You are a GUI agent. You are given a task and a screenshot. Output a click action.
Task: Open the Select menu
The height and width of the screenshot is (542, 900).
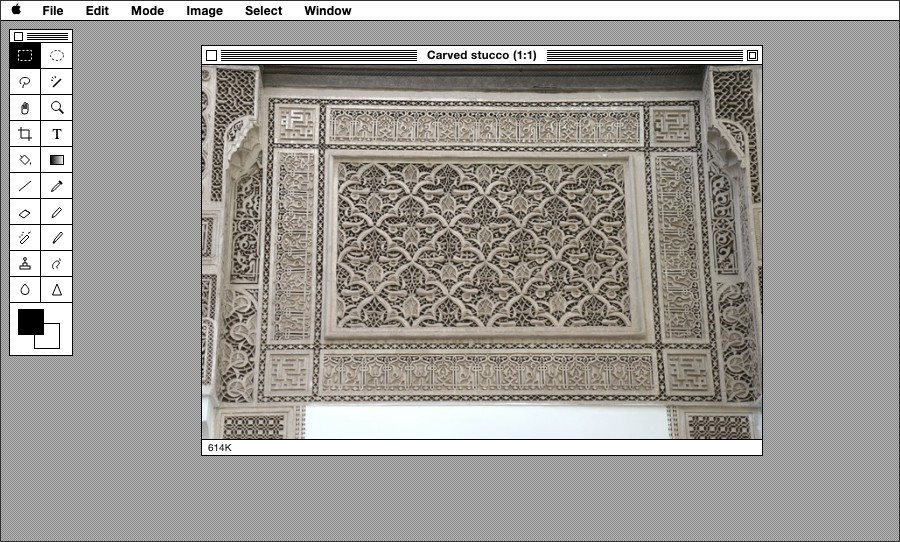coord(263,10)
